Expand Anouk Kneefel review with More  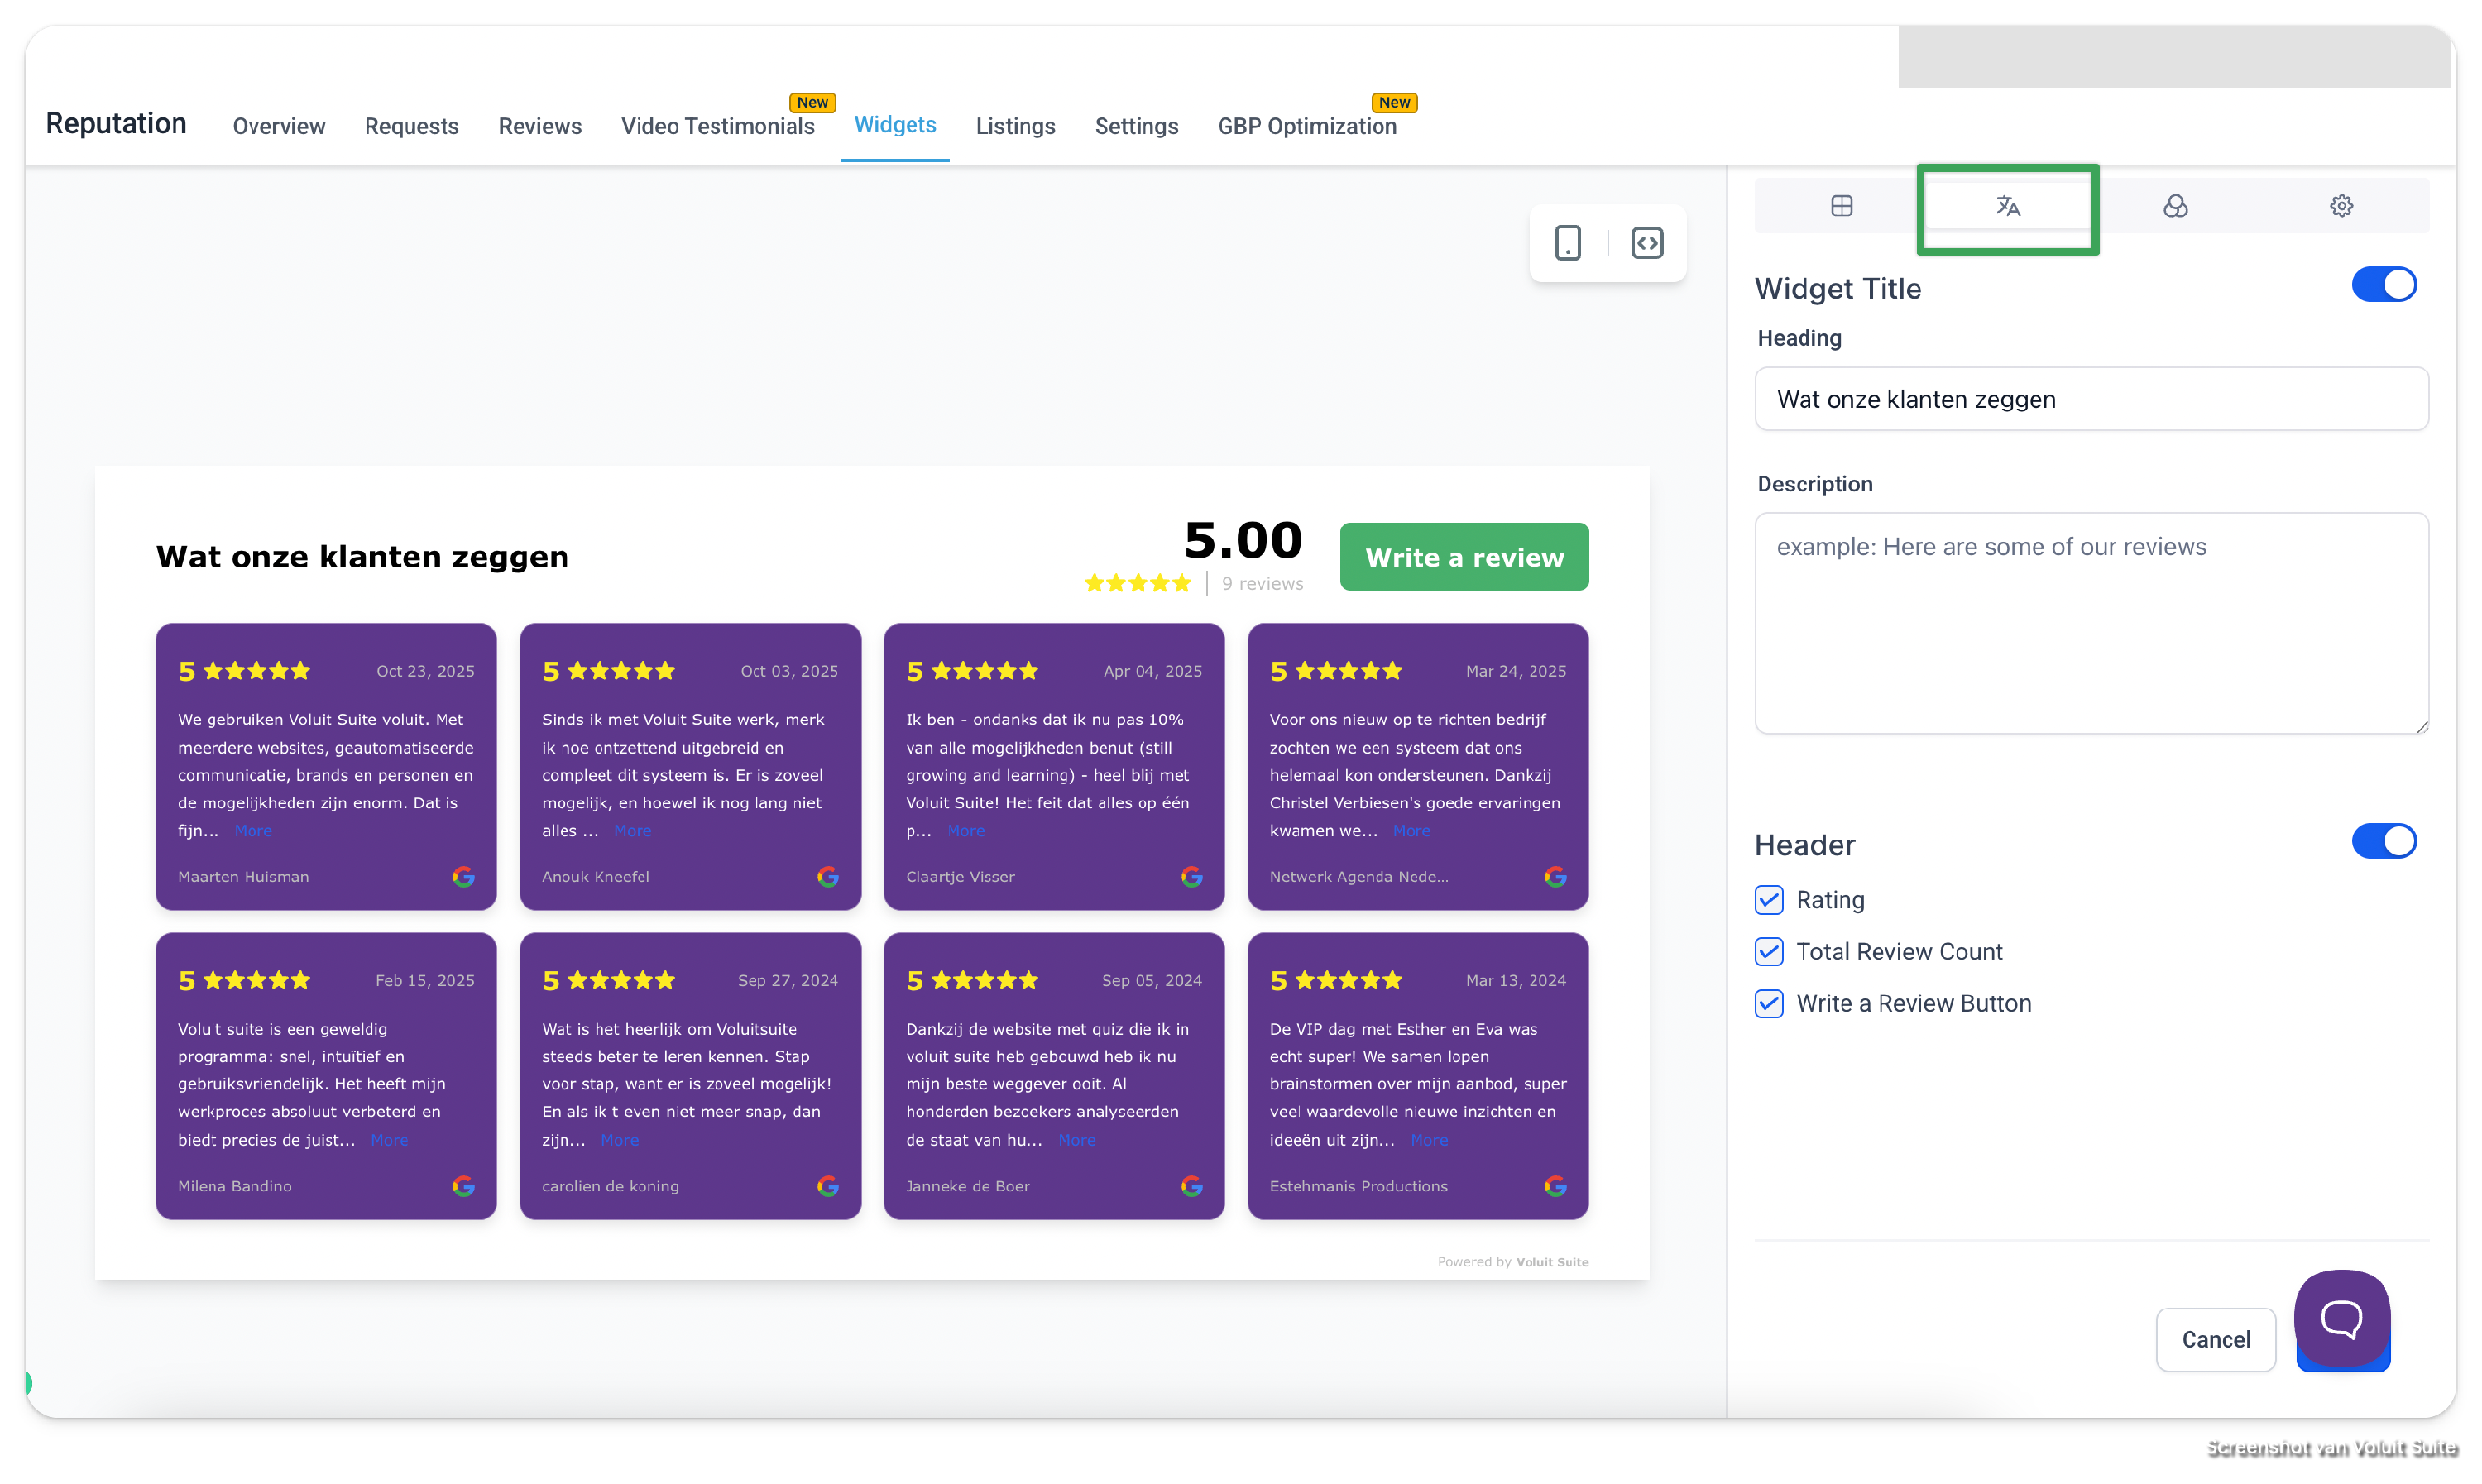click(x=632, y=831)
